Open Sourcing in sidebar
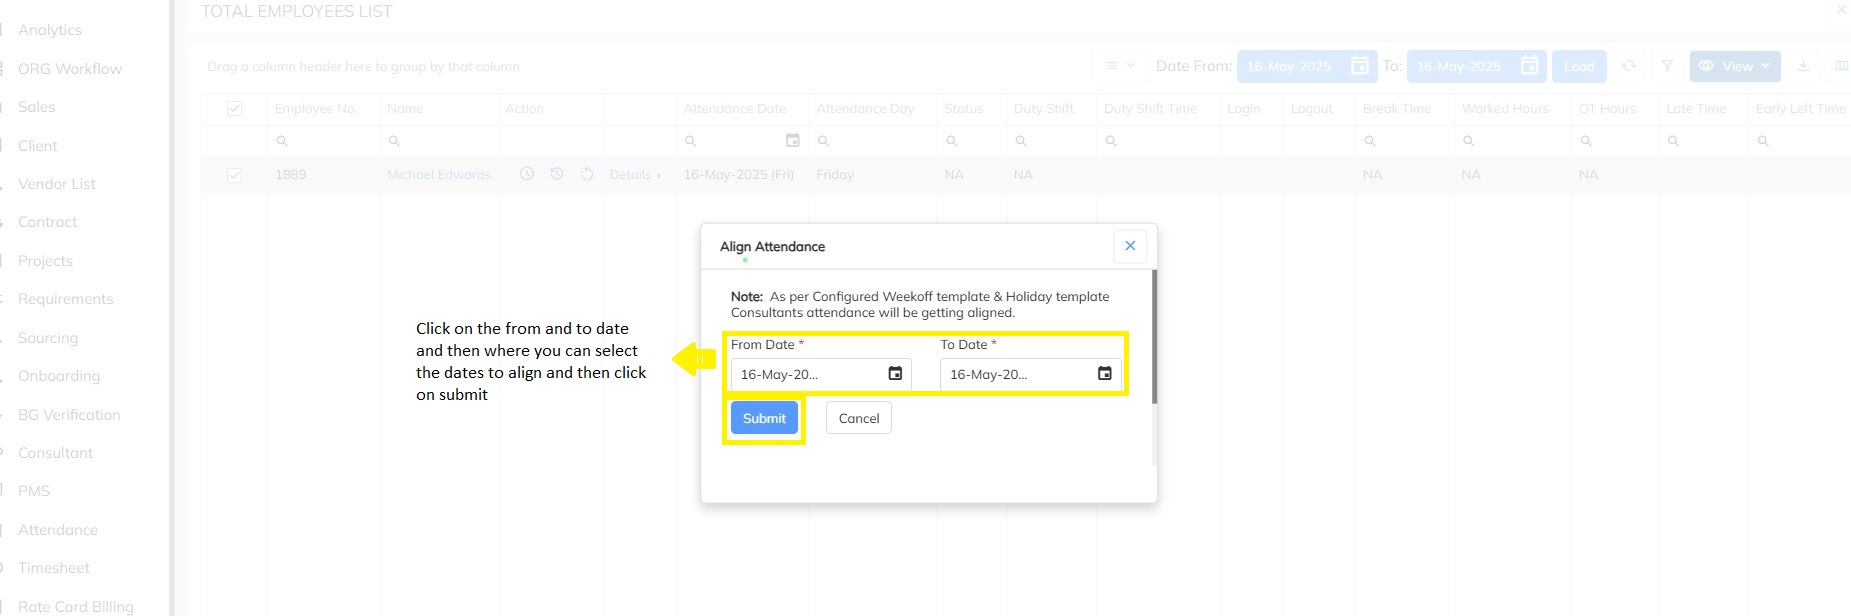This screenshot has width=1851, height=616. 48,338
